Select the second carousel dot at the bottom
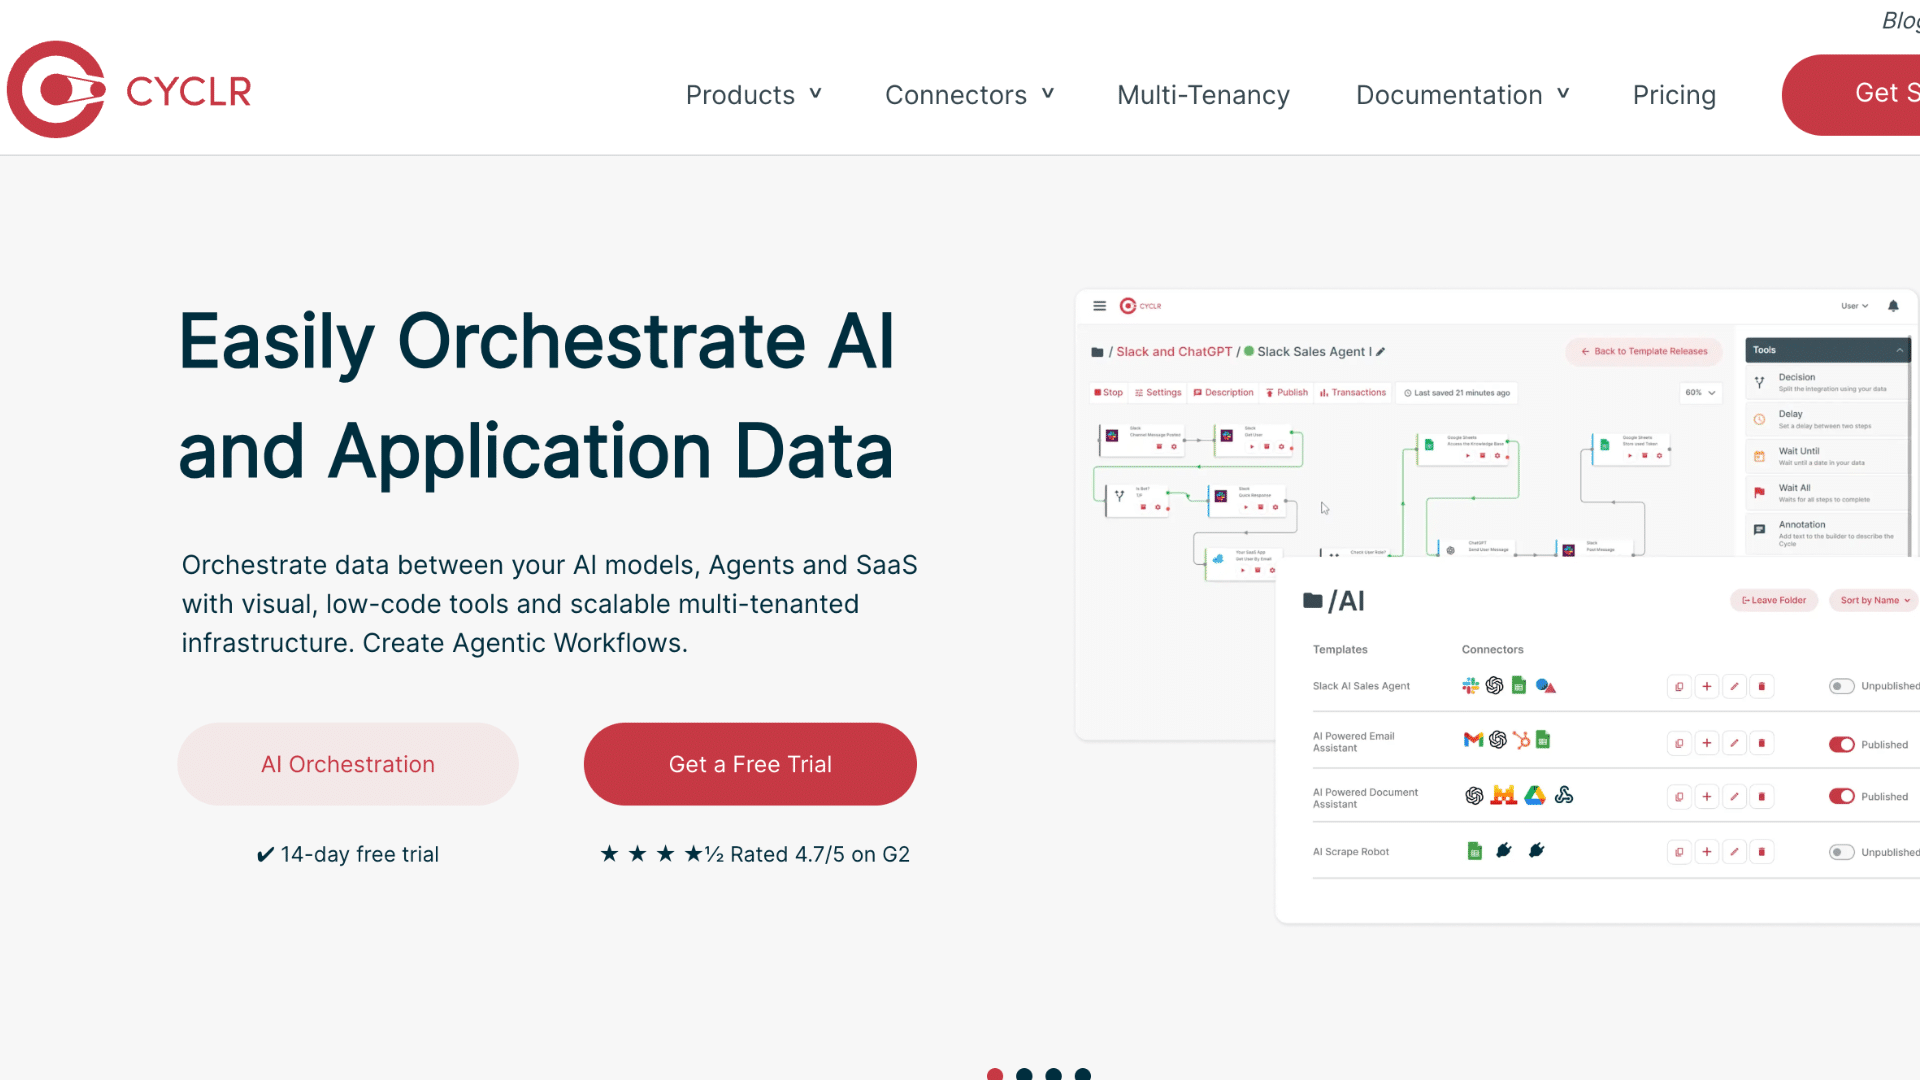1920x1080 pixels. (x=1024, y=1074)
